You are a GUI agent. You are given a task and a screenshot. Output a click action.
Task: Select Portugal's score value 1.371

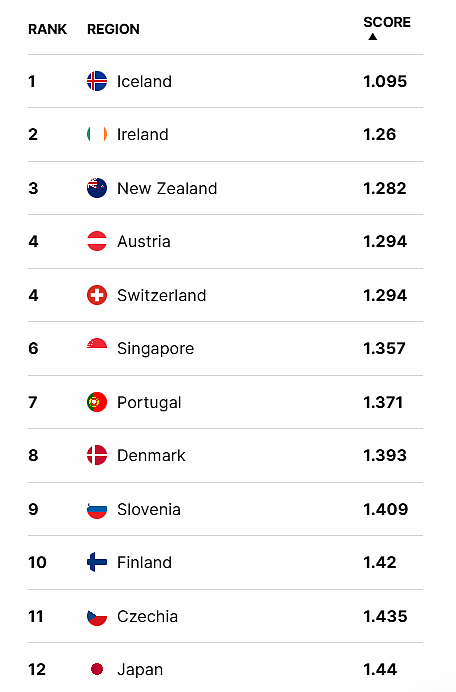[x=383, y=402]
